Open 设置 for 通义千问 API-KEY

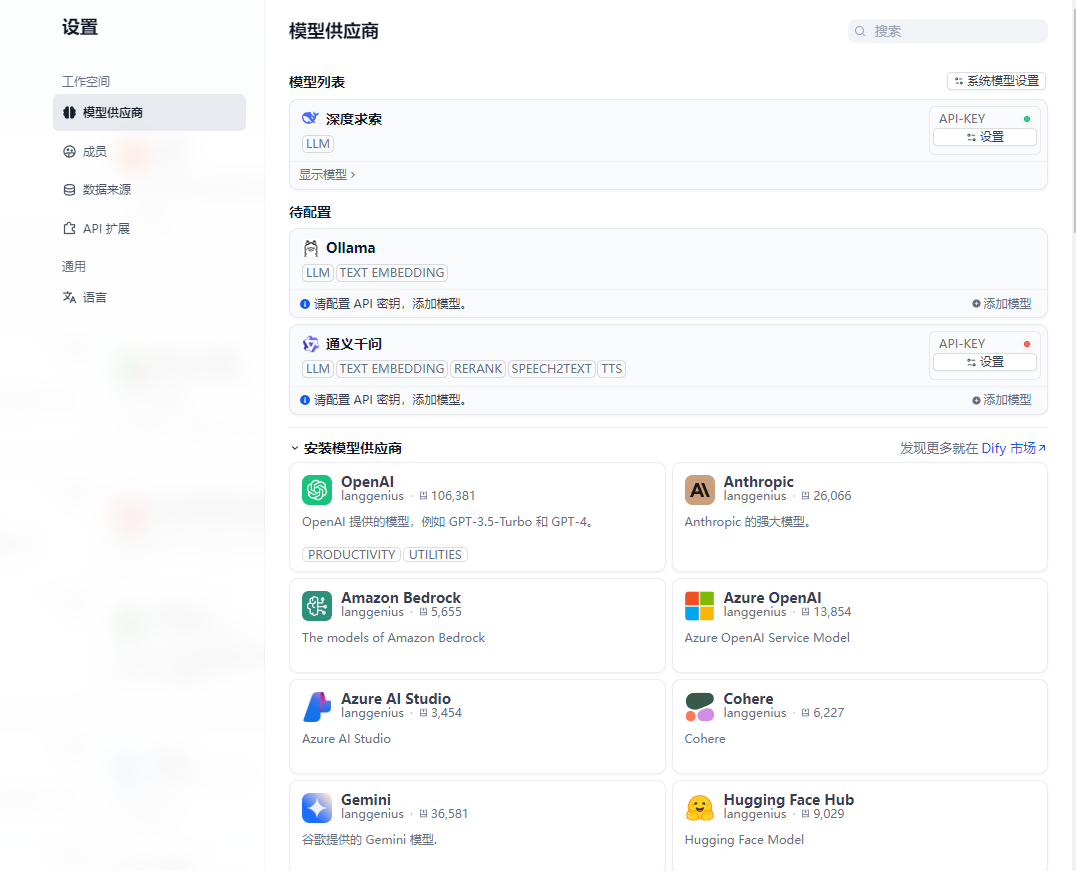[x=985, y=362]
